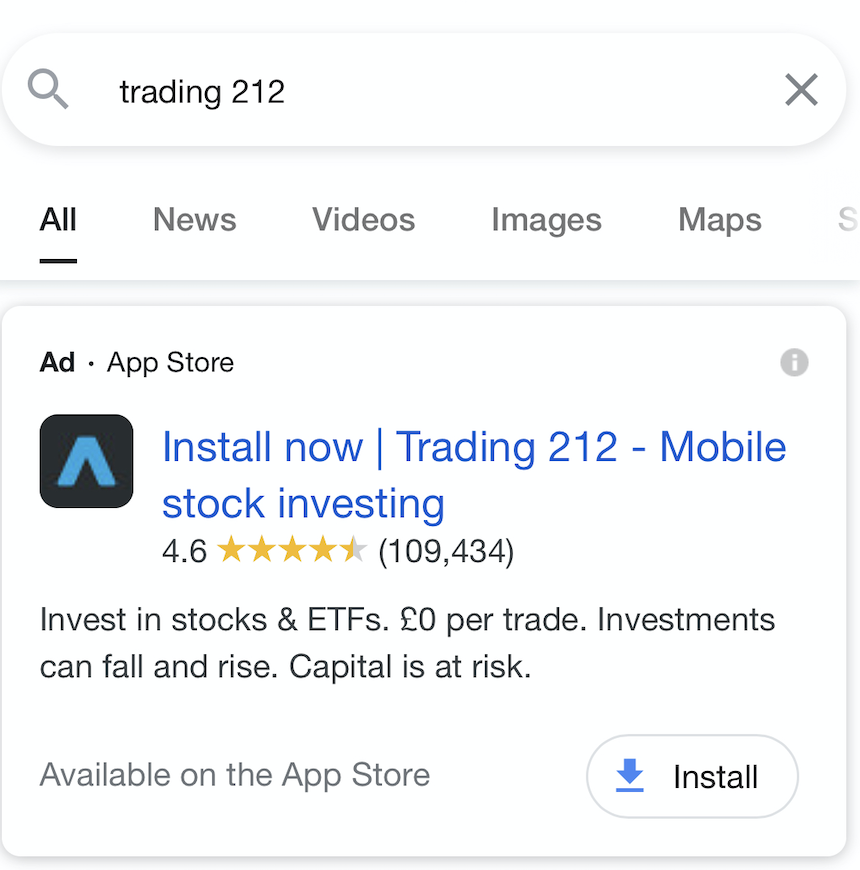860x870 pixels.
Task: Tap the Trading 212 app logo
Action: (87, 461)
